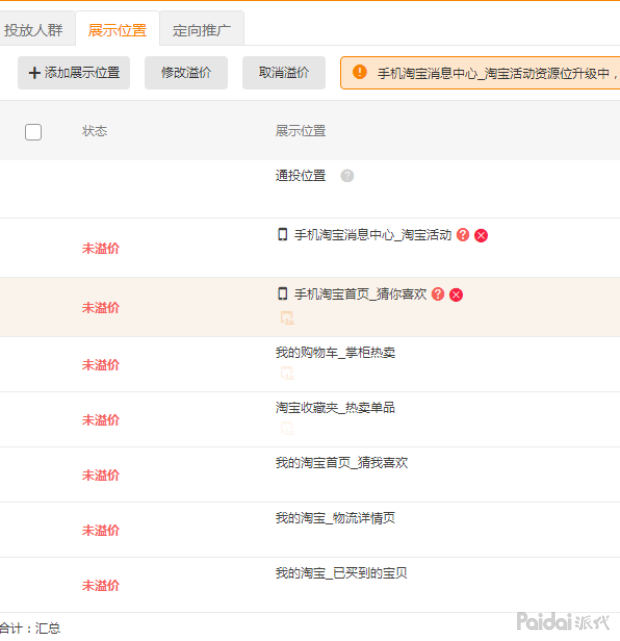This screenshot has width=620, height=641.
Task: Click the phone icon before 手机淘宝消息中心_淘宝活动
Action: 282,235
